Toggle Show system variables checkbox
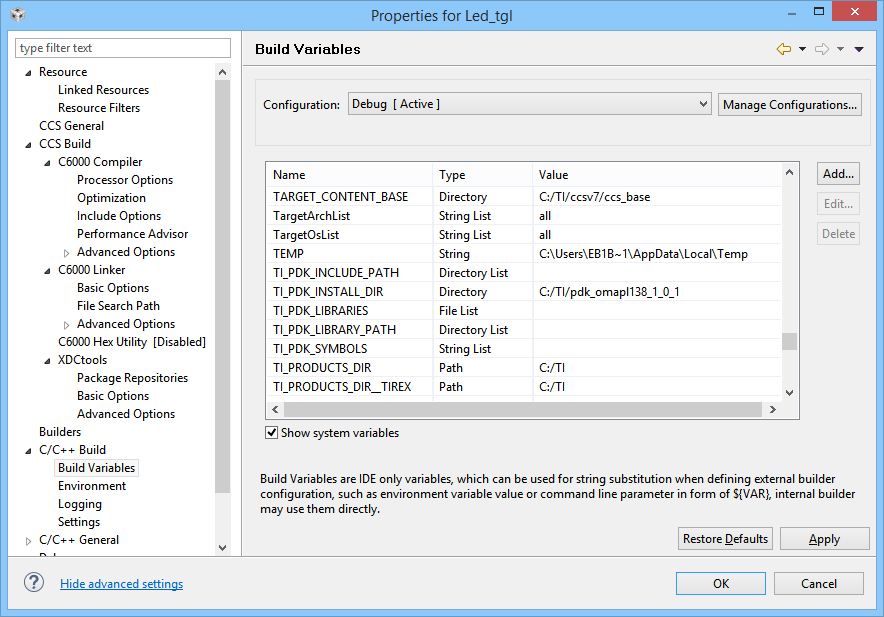884x617 pixels. click(x=271, y=433)
